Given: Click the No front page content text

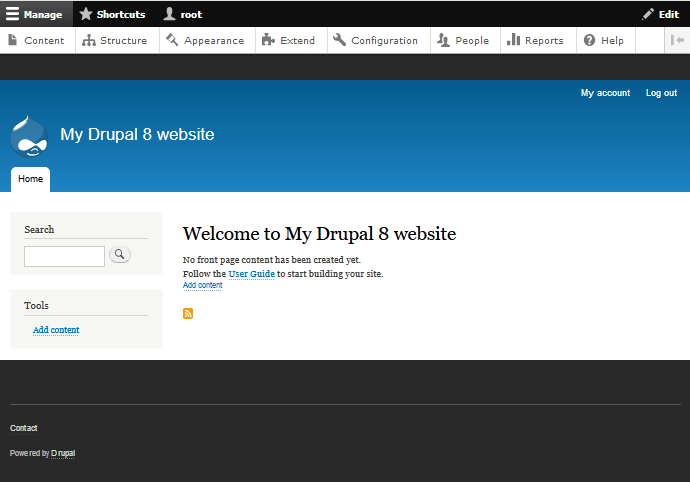Looking at the screenshot, I should [272, 260].
